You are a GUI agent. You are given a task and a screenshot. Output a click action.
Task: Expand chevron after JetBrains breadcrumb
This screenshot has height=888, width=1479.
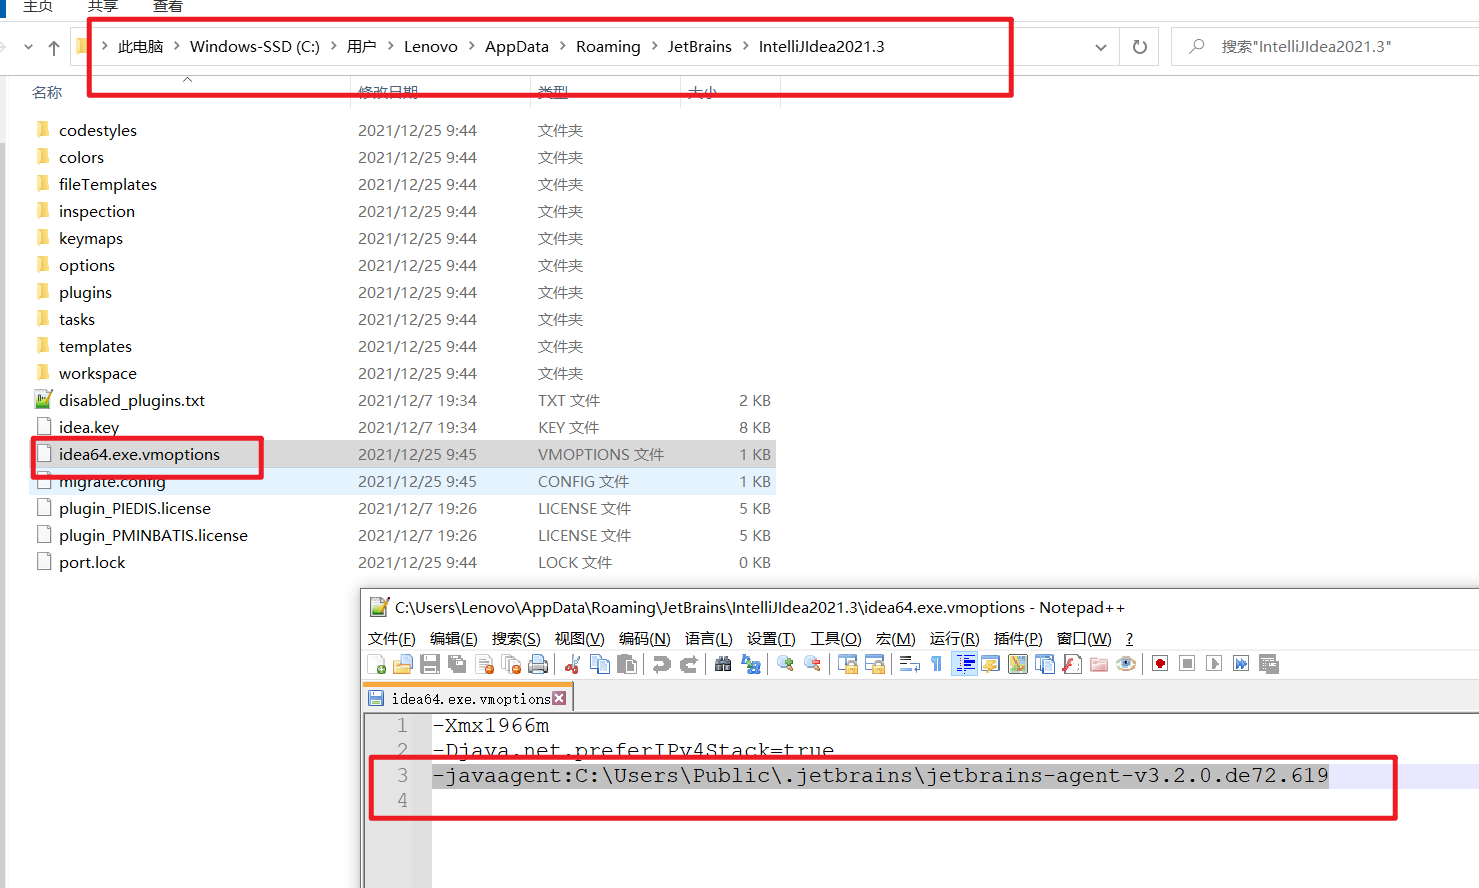pyautogui.click(x=745, y=46)
